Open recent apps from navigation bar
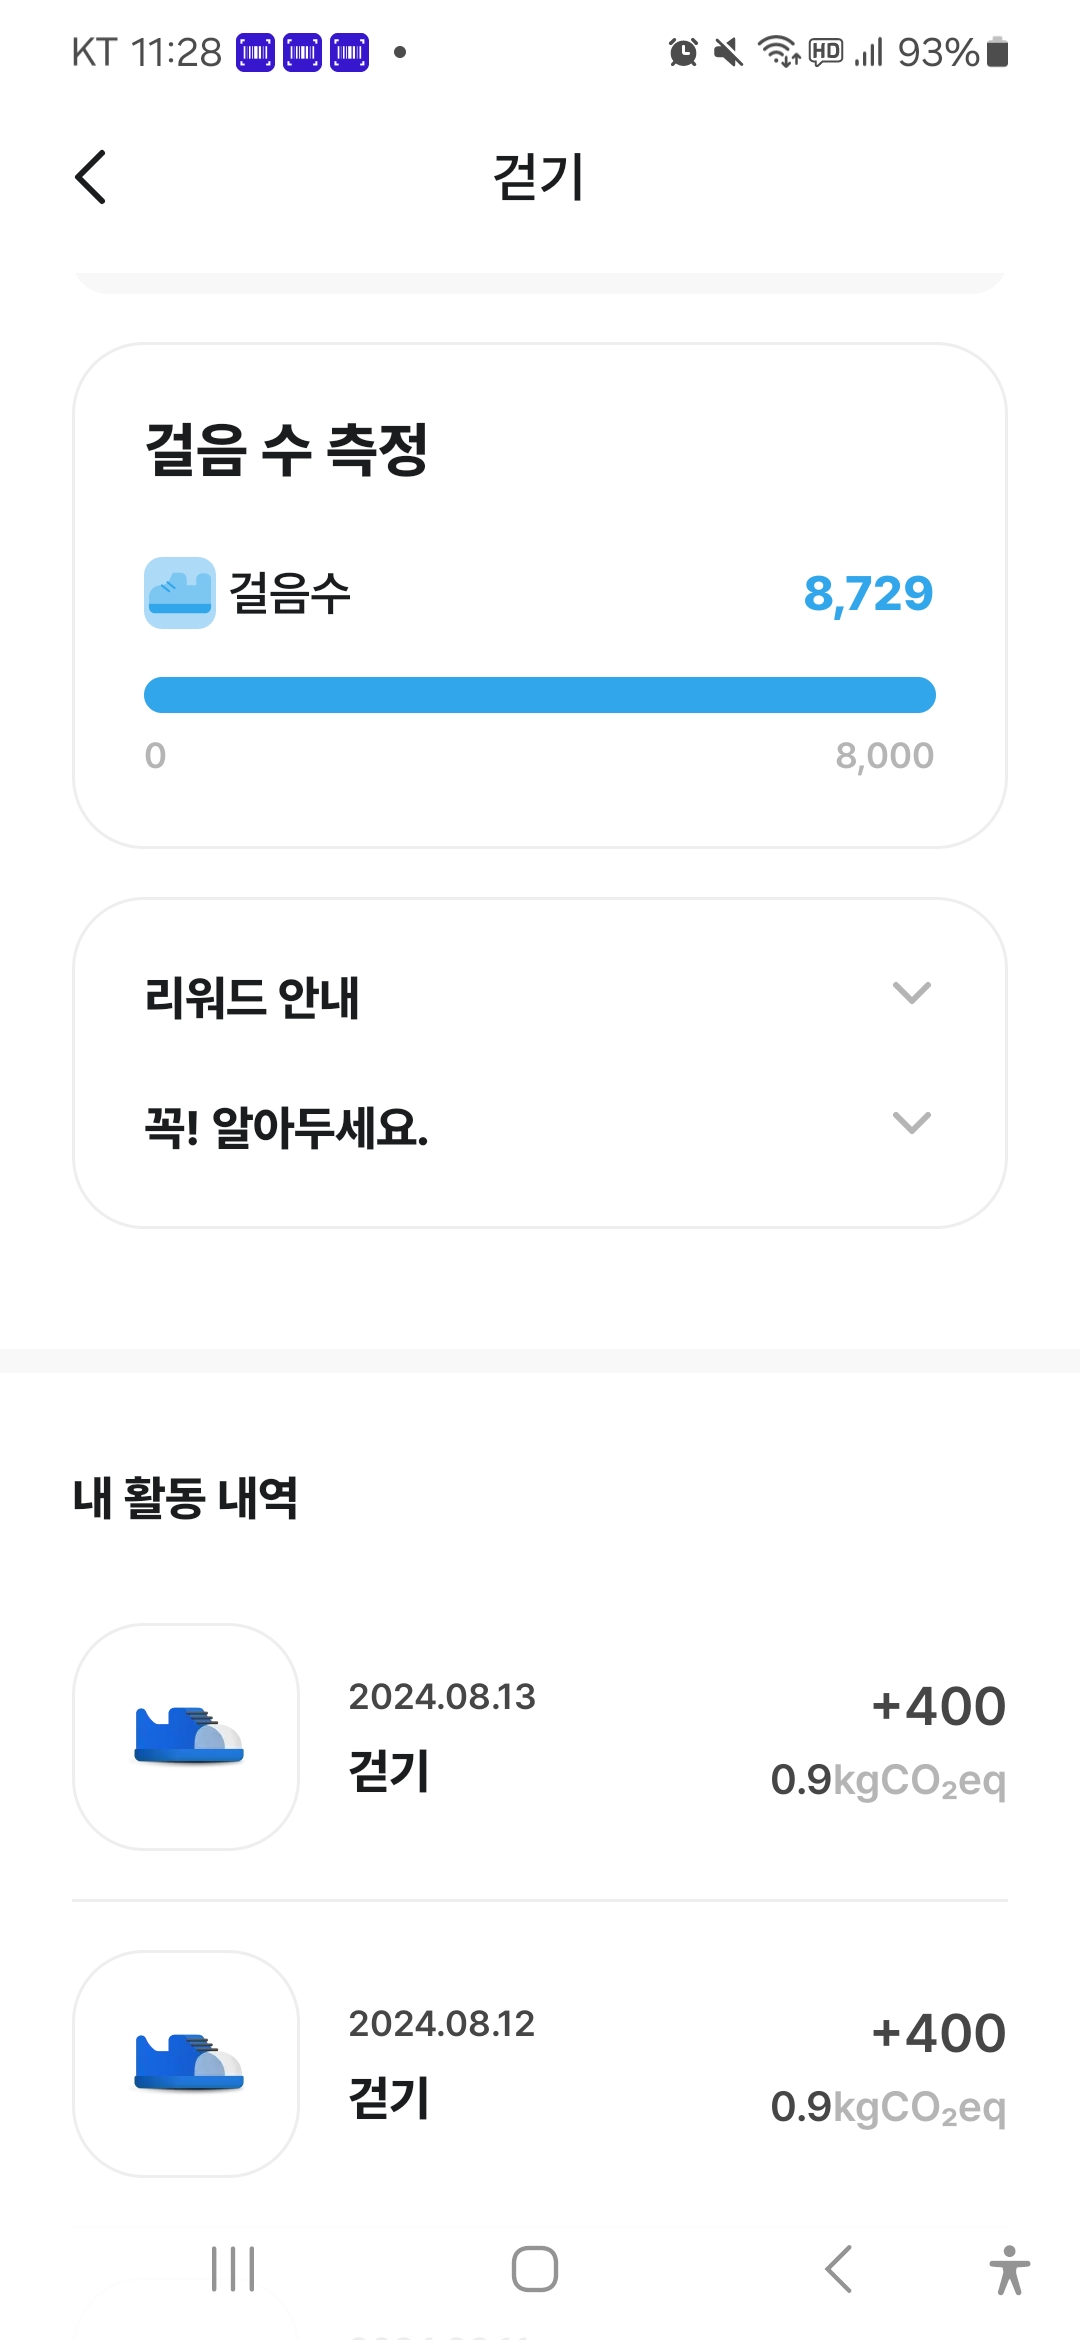The height and width of the screenshot is (2340, 1080). click(x=233, y=2269)
